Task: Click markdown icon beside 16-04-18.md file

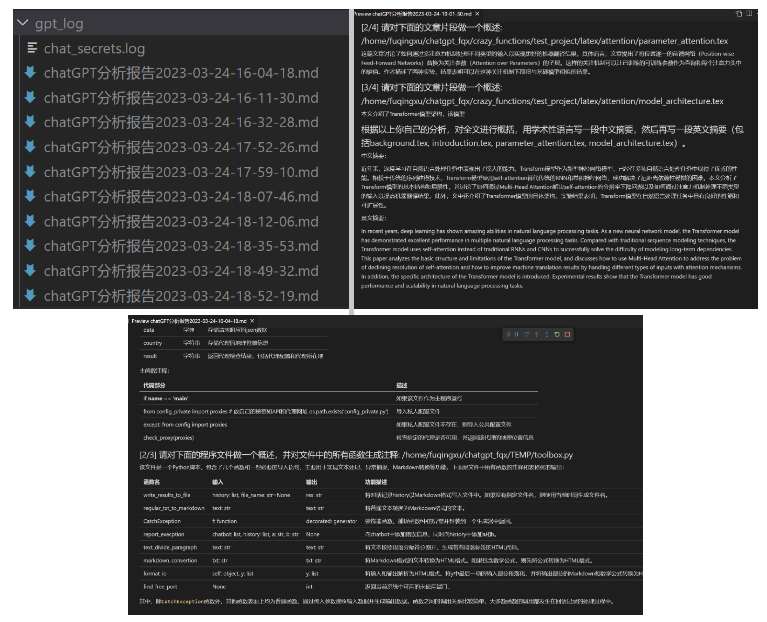Action: click(30, 72)
